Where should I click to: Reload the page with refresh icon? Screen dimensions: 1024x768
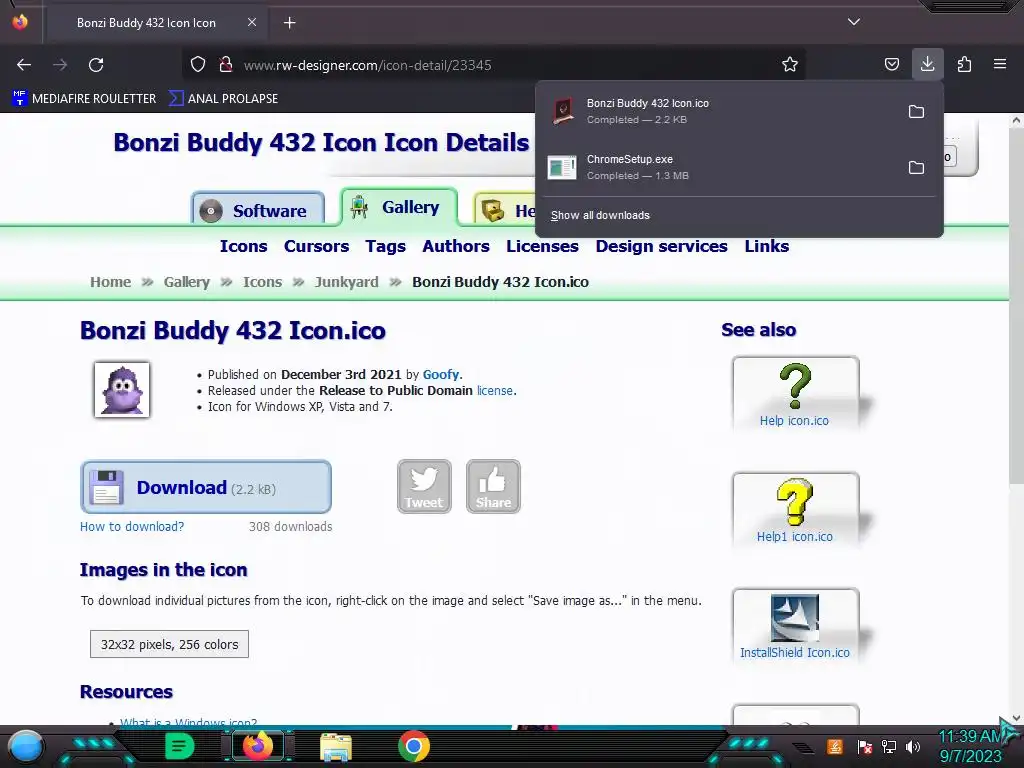point(96,65)
